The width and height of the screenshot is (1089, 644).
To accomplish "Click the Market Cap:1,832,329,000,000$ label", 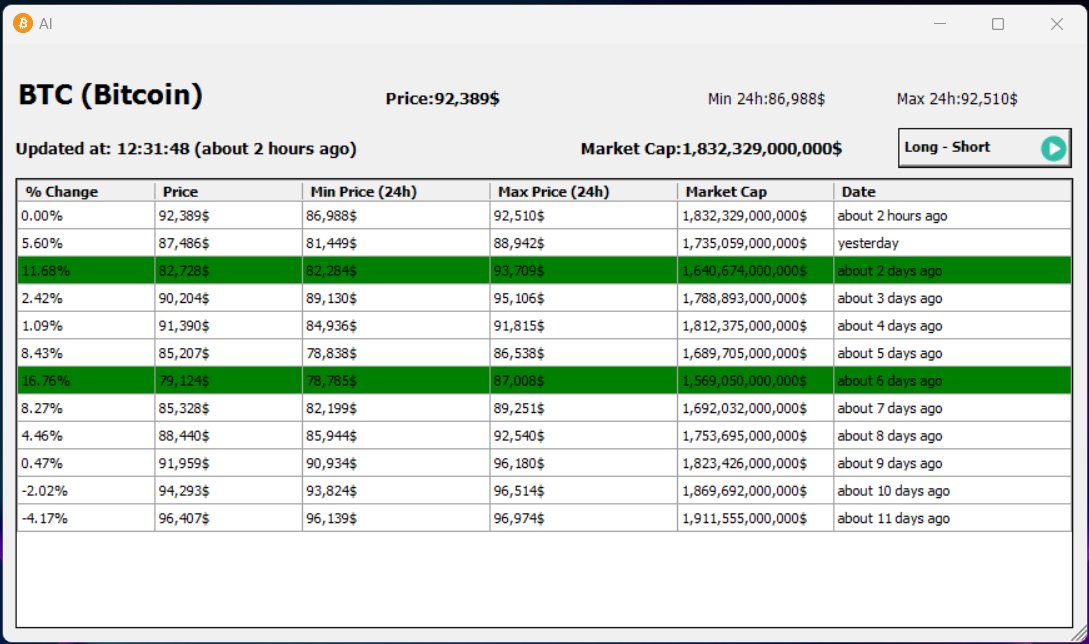I will click(x=711, y=149).
